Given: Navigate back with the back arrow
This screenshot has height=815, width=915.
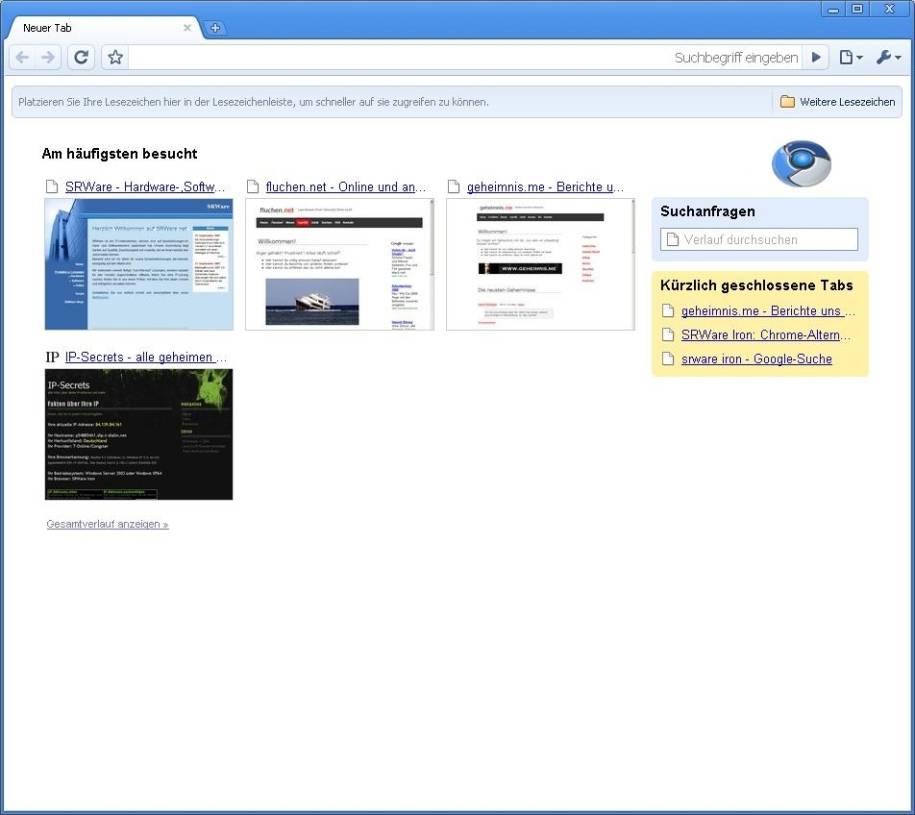Looking at the screenshot, I should pos(21,57).
